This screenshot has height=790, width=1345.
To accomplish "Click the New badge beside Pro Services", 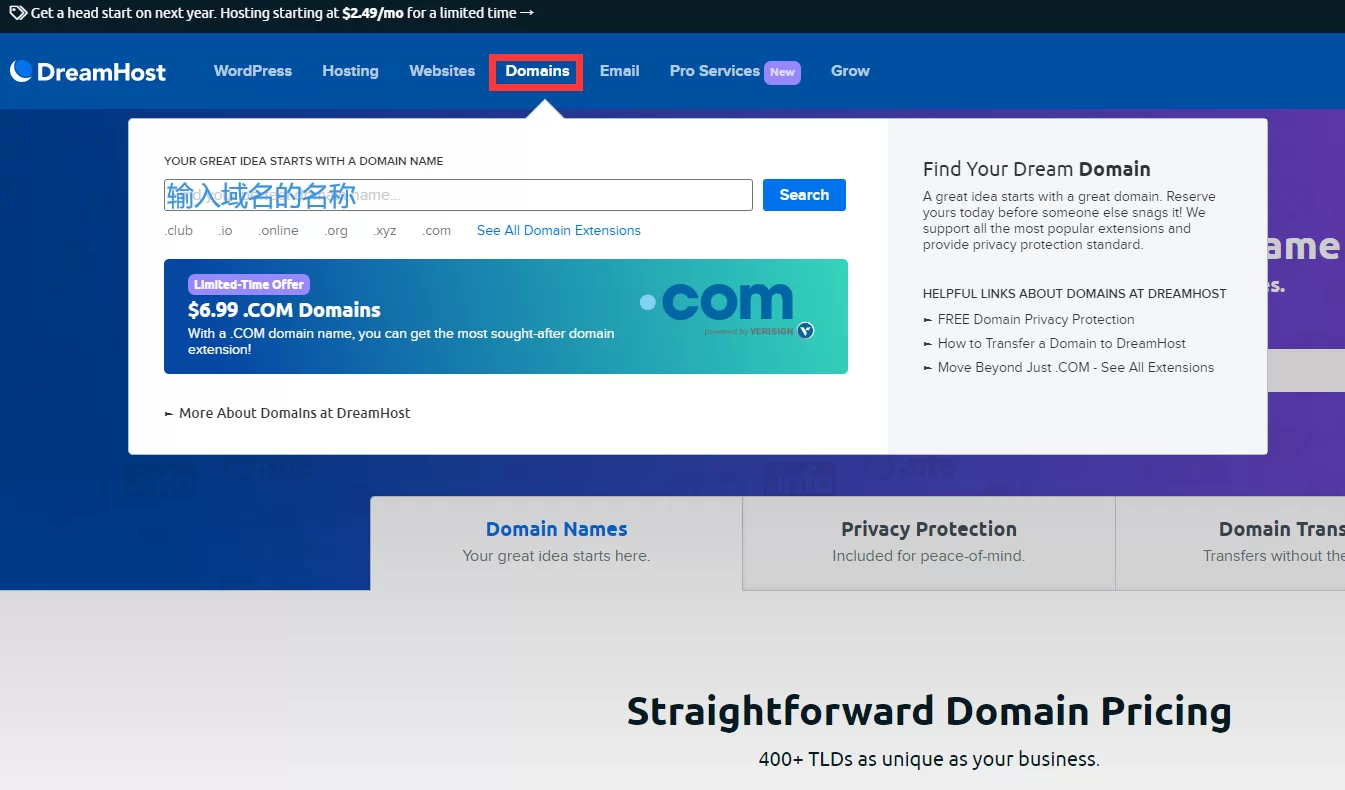I will [782, 72].
